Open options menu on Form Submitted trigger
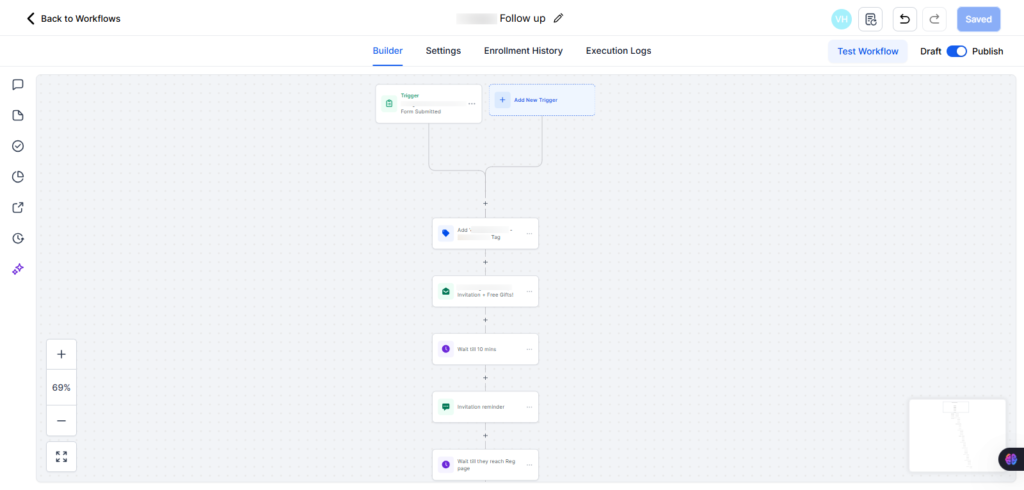Screen dimensions: 1024x490 coord(471,104)
